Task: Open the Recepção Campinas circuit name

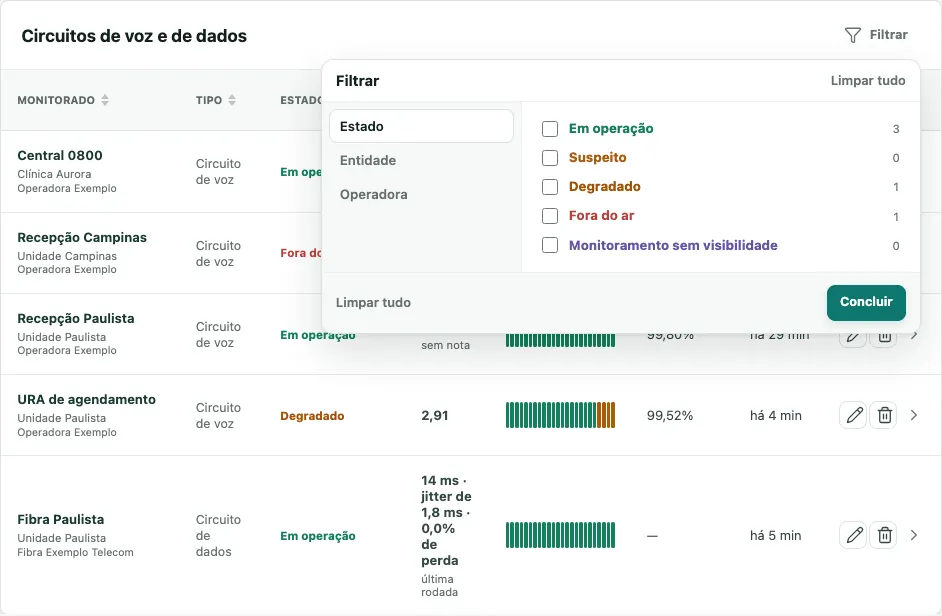Action: 82,237
